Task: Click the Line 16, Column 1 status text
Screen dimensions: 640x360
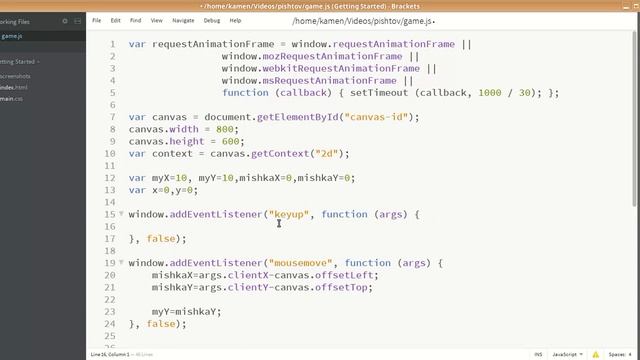Action: (x=110, y=354)
